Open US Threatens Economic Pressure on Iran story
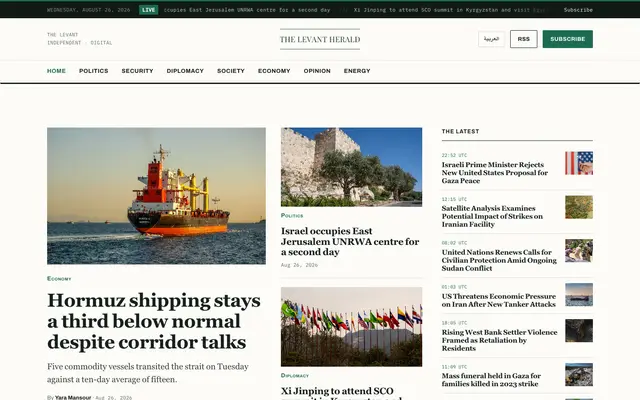The image size is (640, 400). (499, 300)
